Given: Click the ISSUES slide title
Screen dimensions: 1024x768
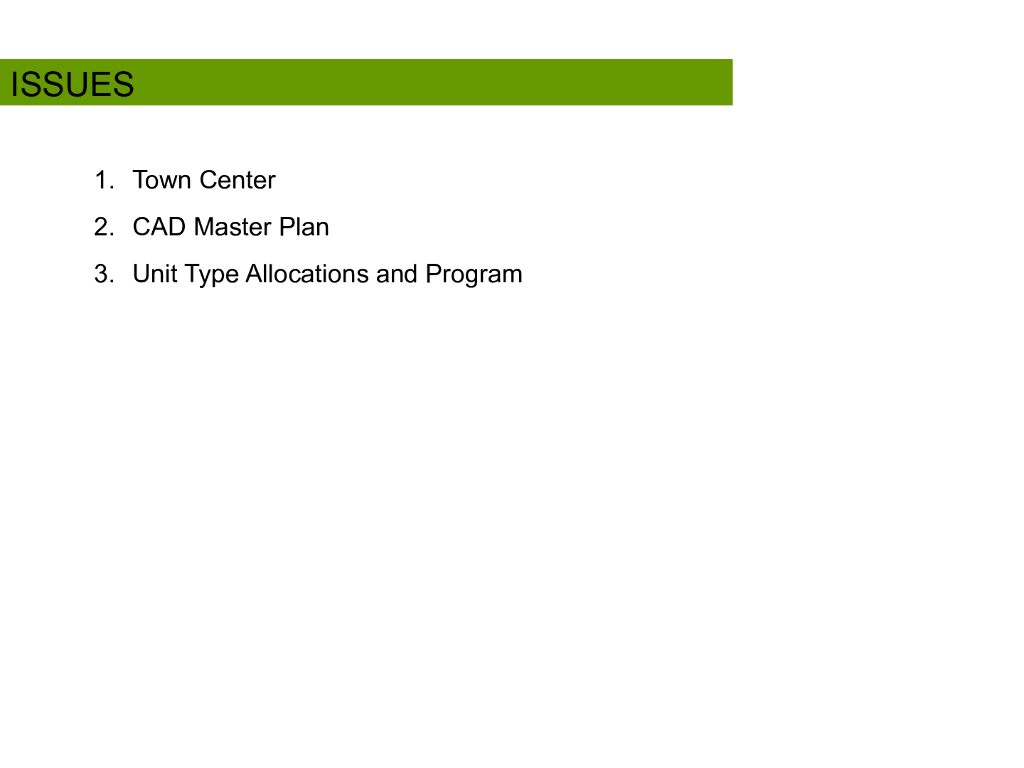Looking at the screenshot, I should [72, 84].
